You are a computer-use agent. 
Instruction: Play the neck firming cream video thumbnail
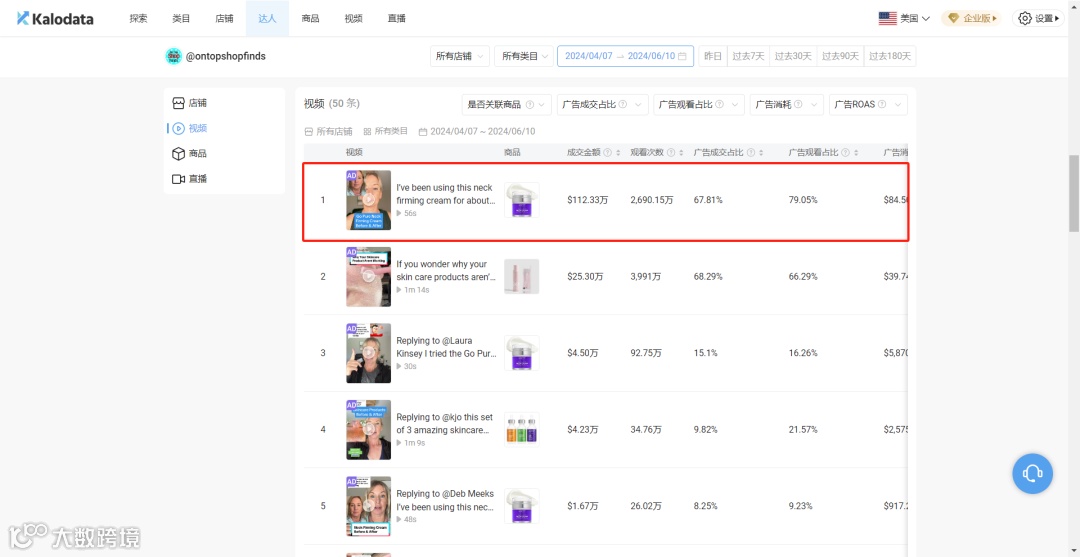click(x=368, y=200)
